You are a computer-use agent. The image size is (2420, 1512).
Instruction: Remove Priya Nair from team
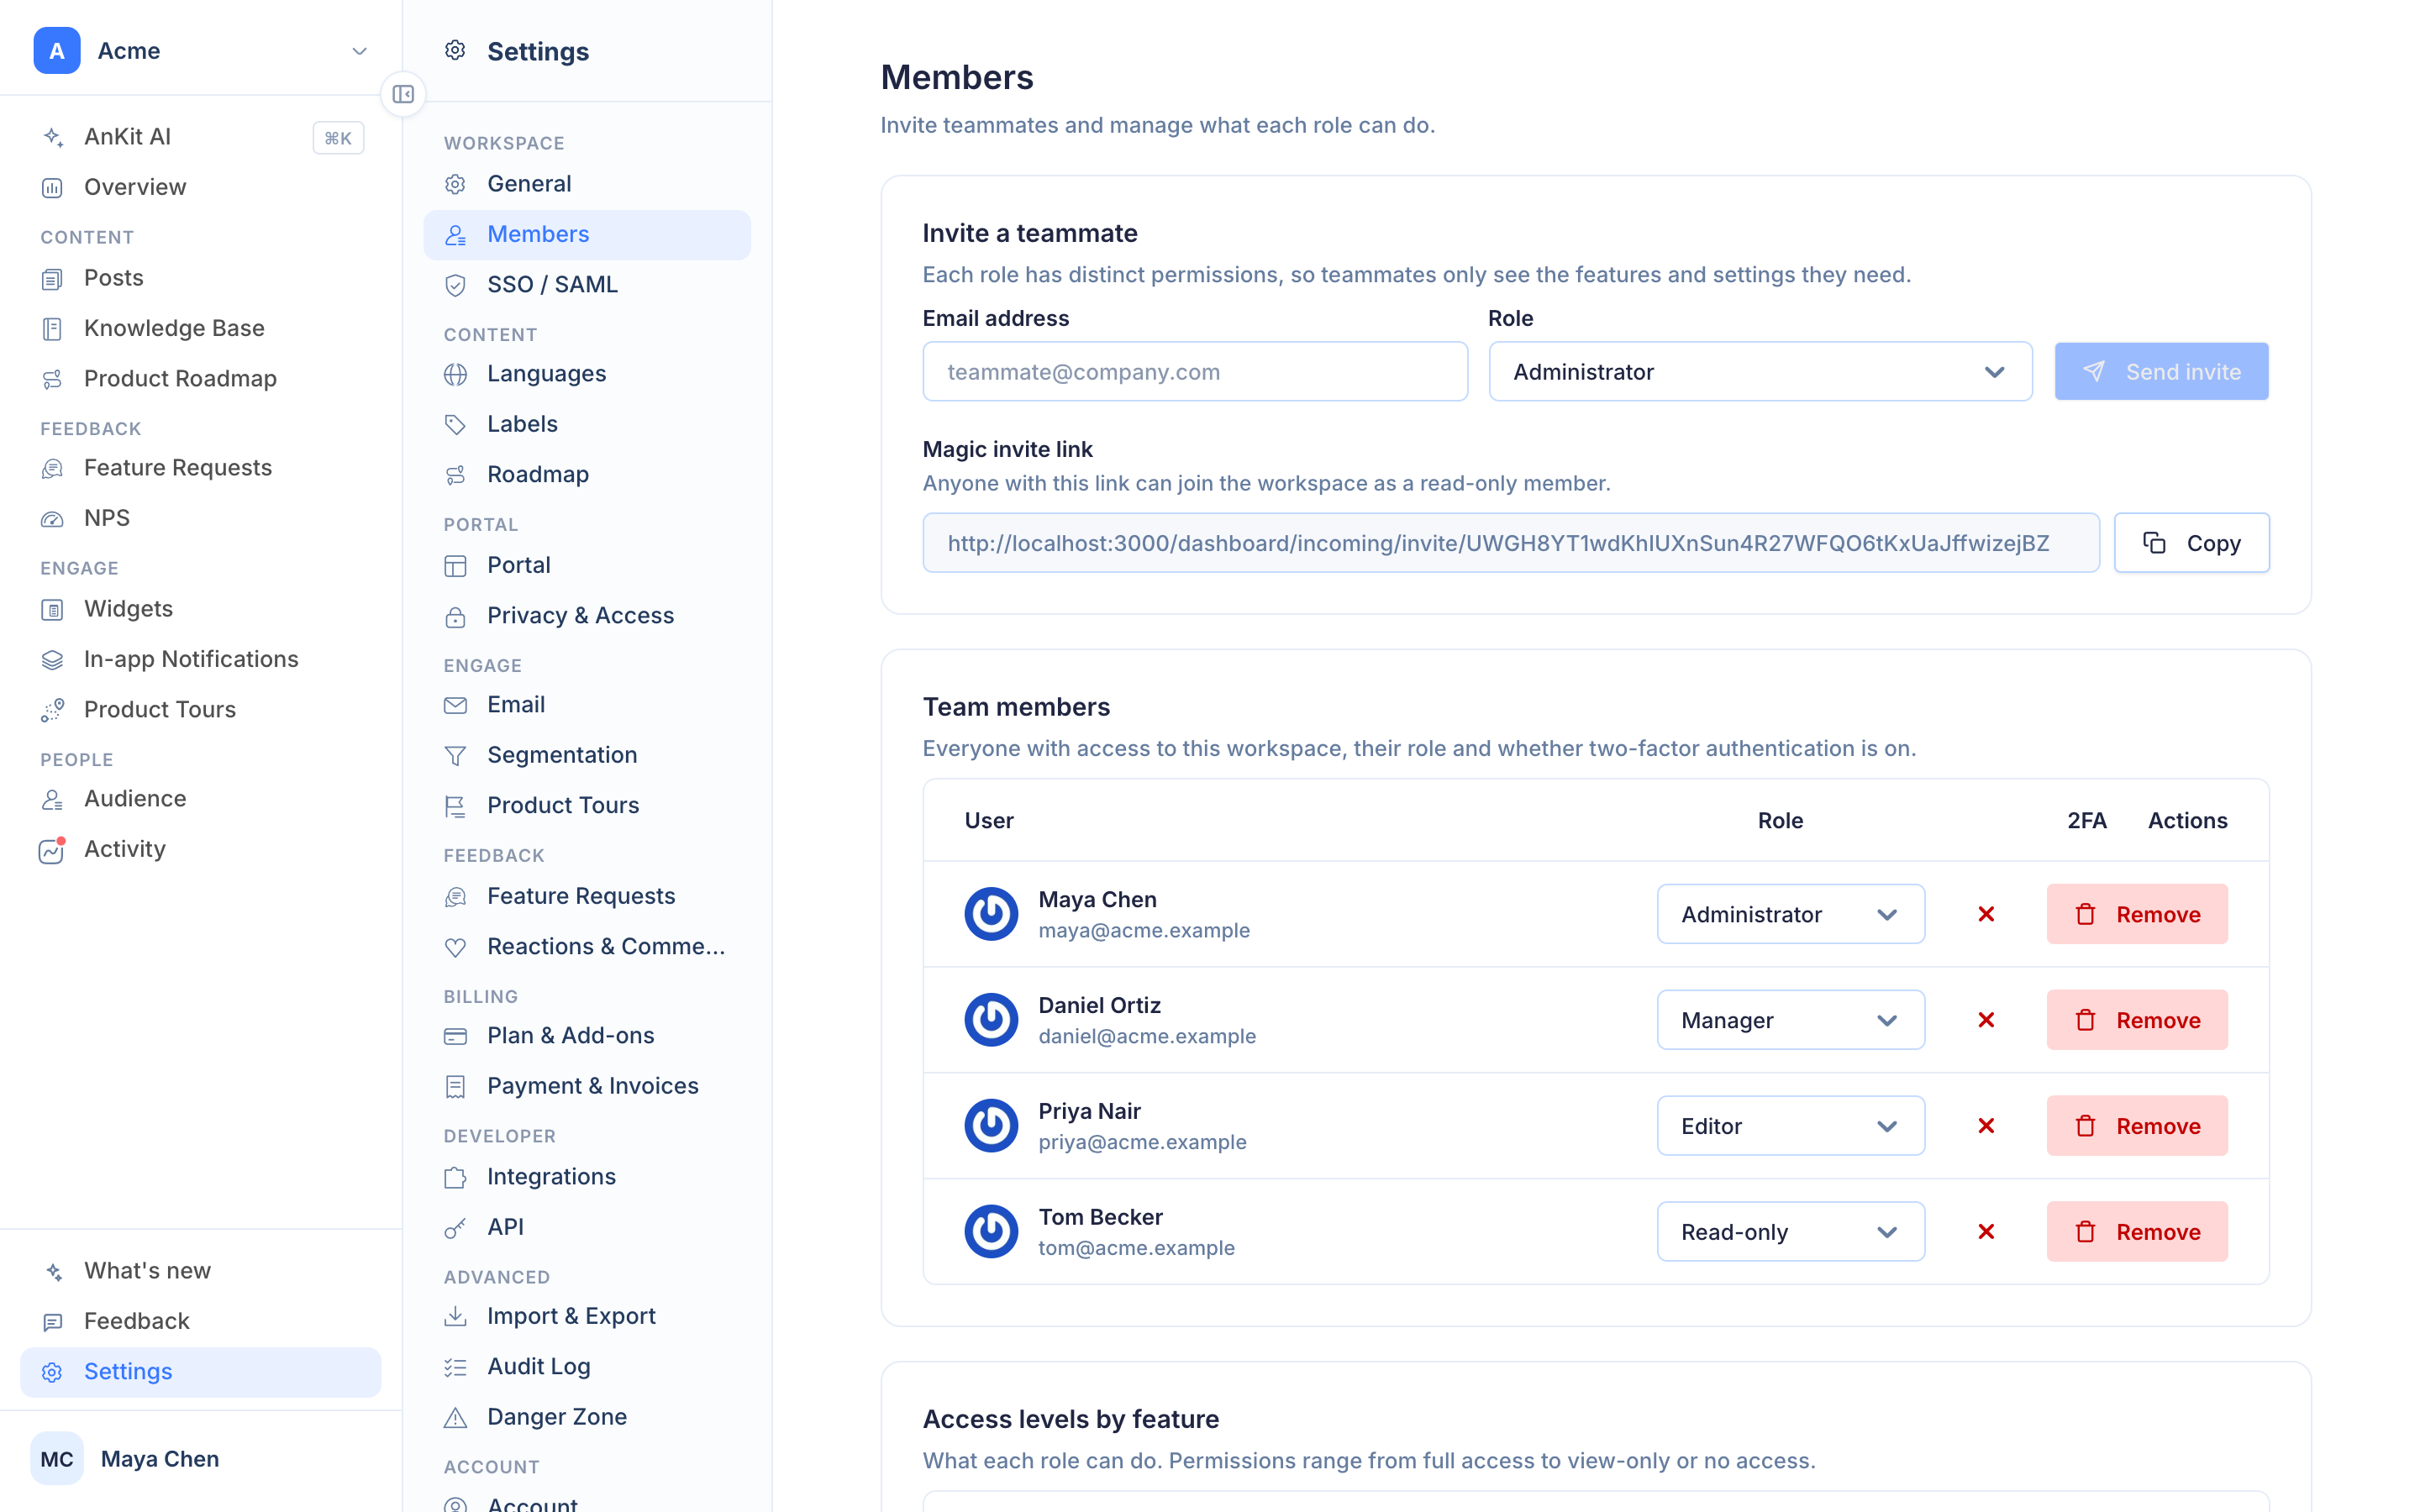[x=2137, y=1126]
